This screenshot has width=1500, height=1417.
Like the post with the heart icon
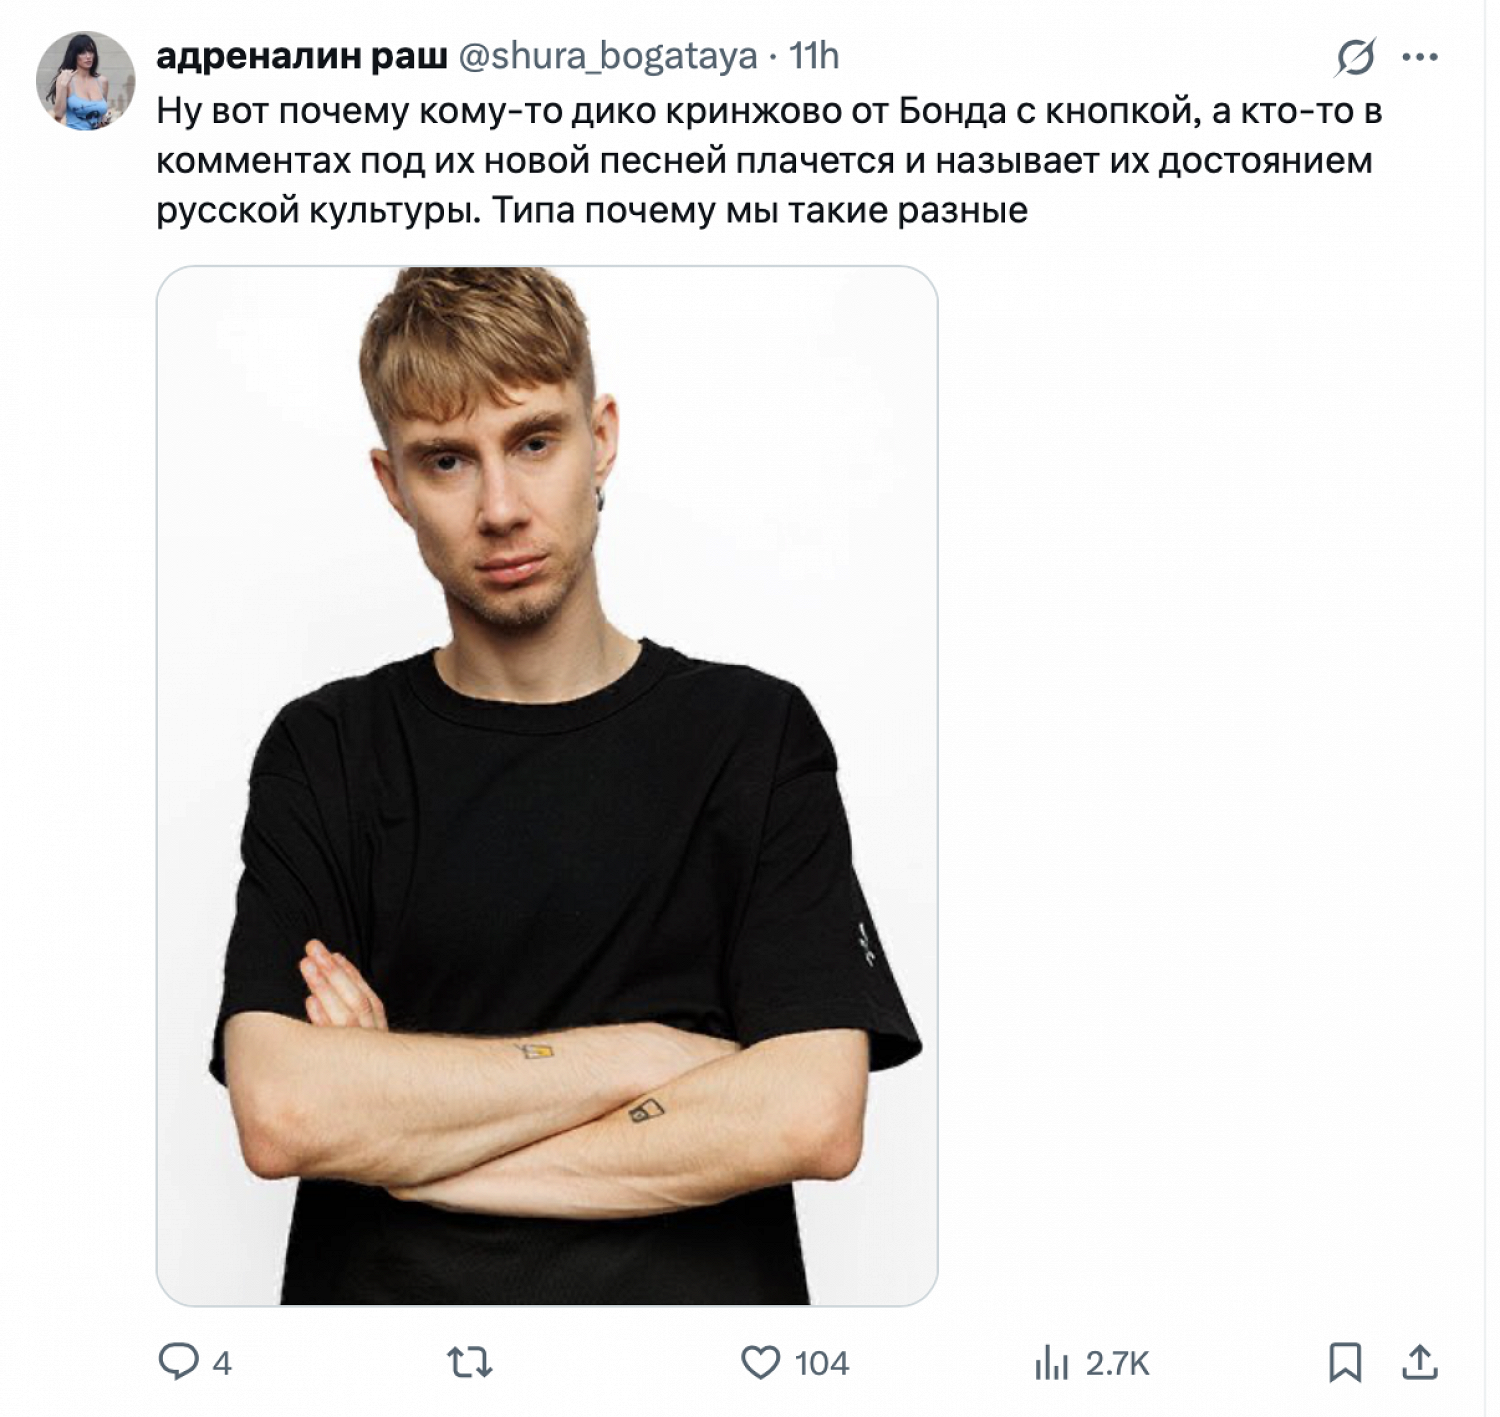pos(761,1362)
